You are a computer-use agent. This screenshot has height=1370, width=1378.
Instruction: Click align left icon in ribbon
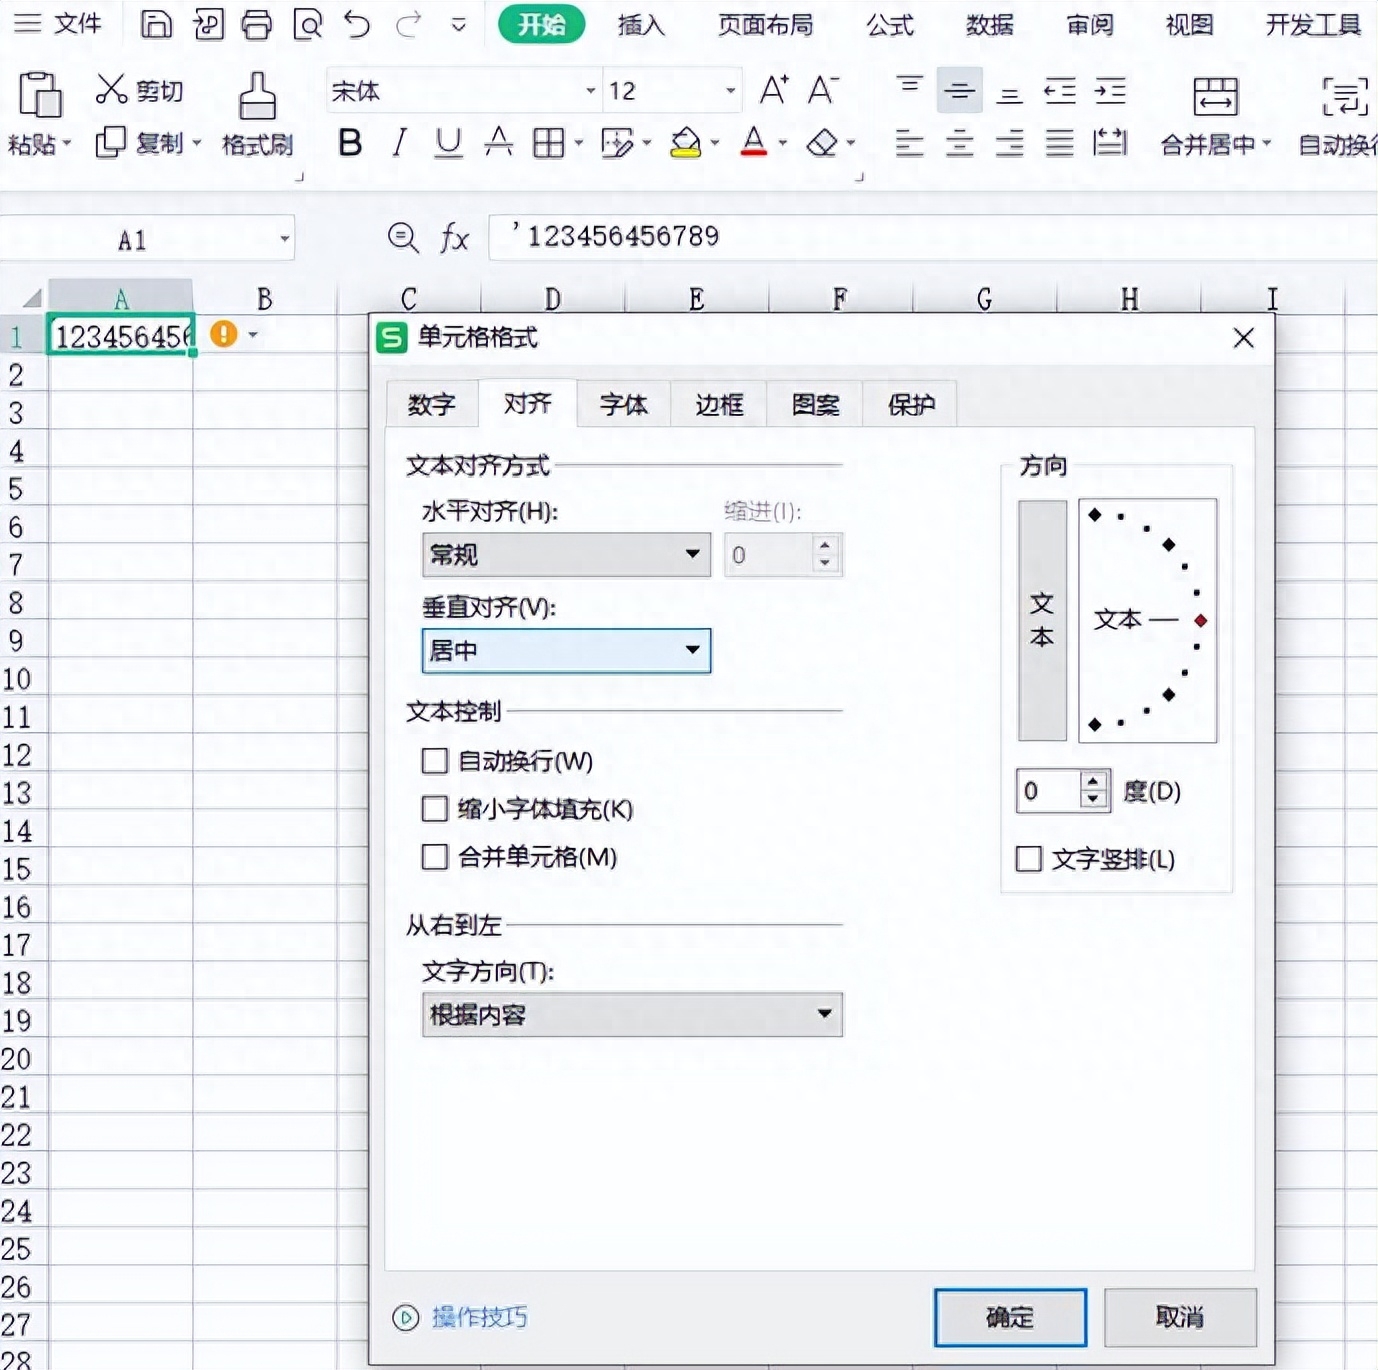909,143
